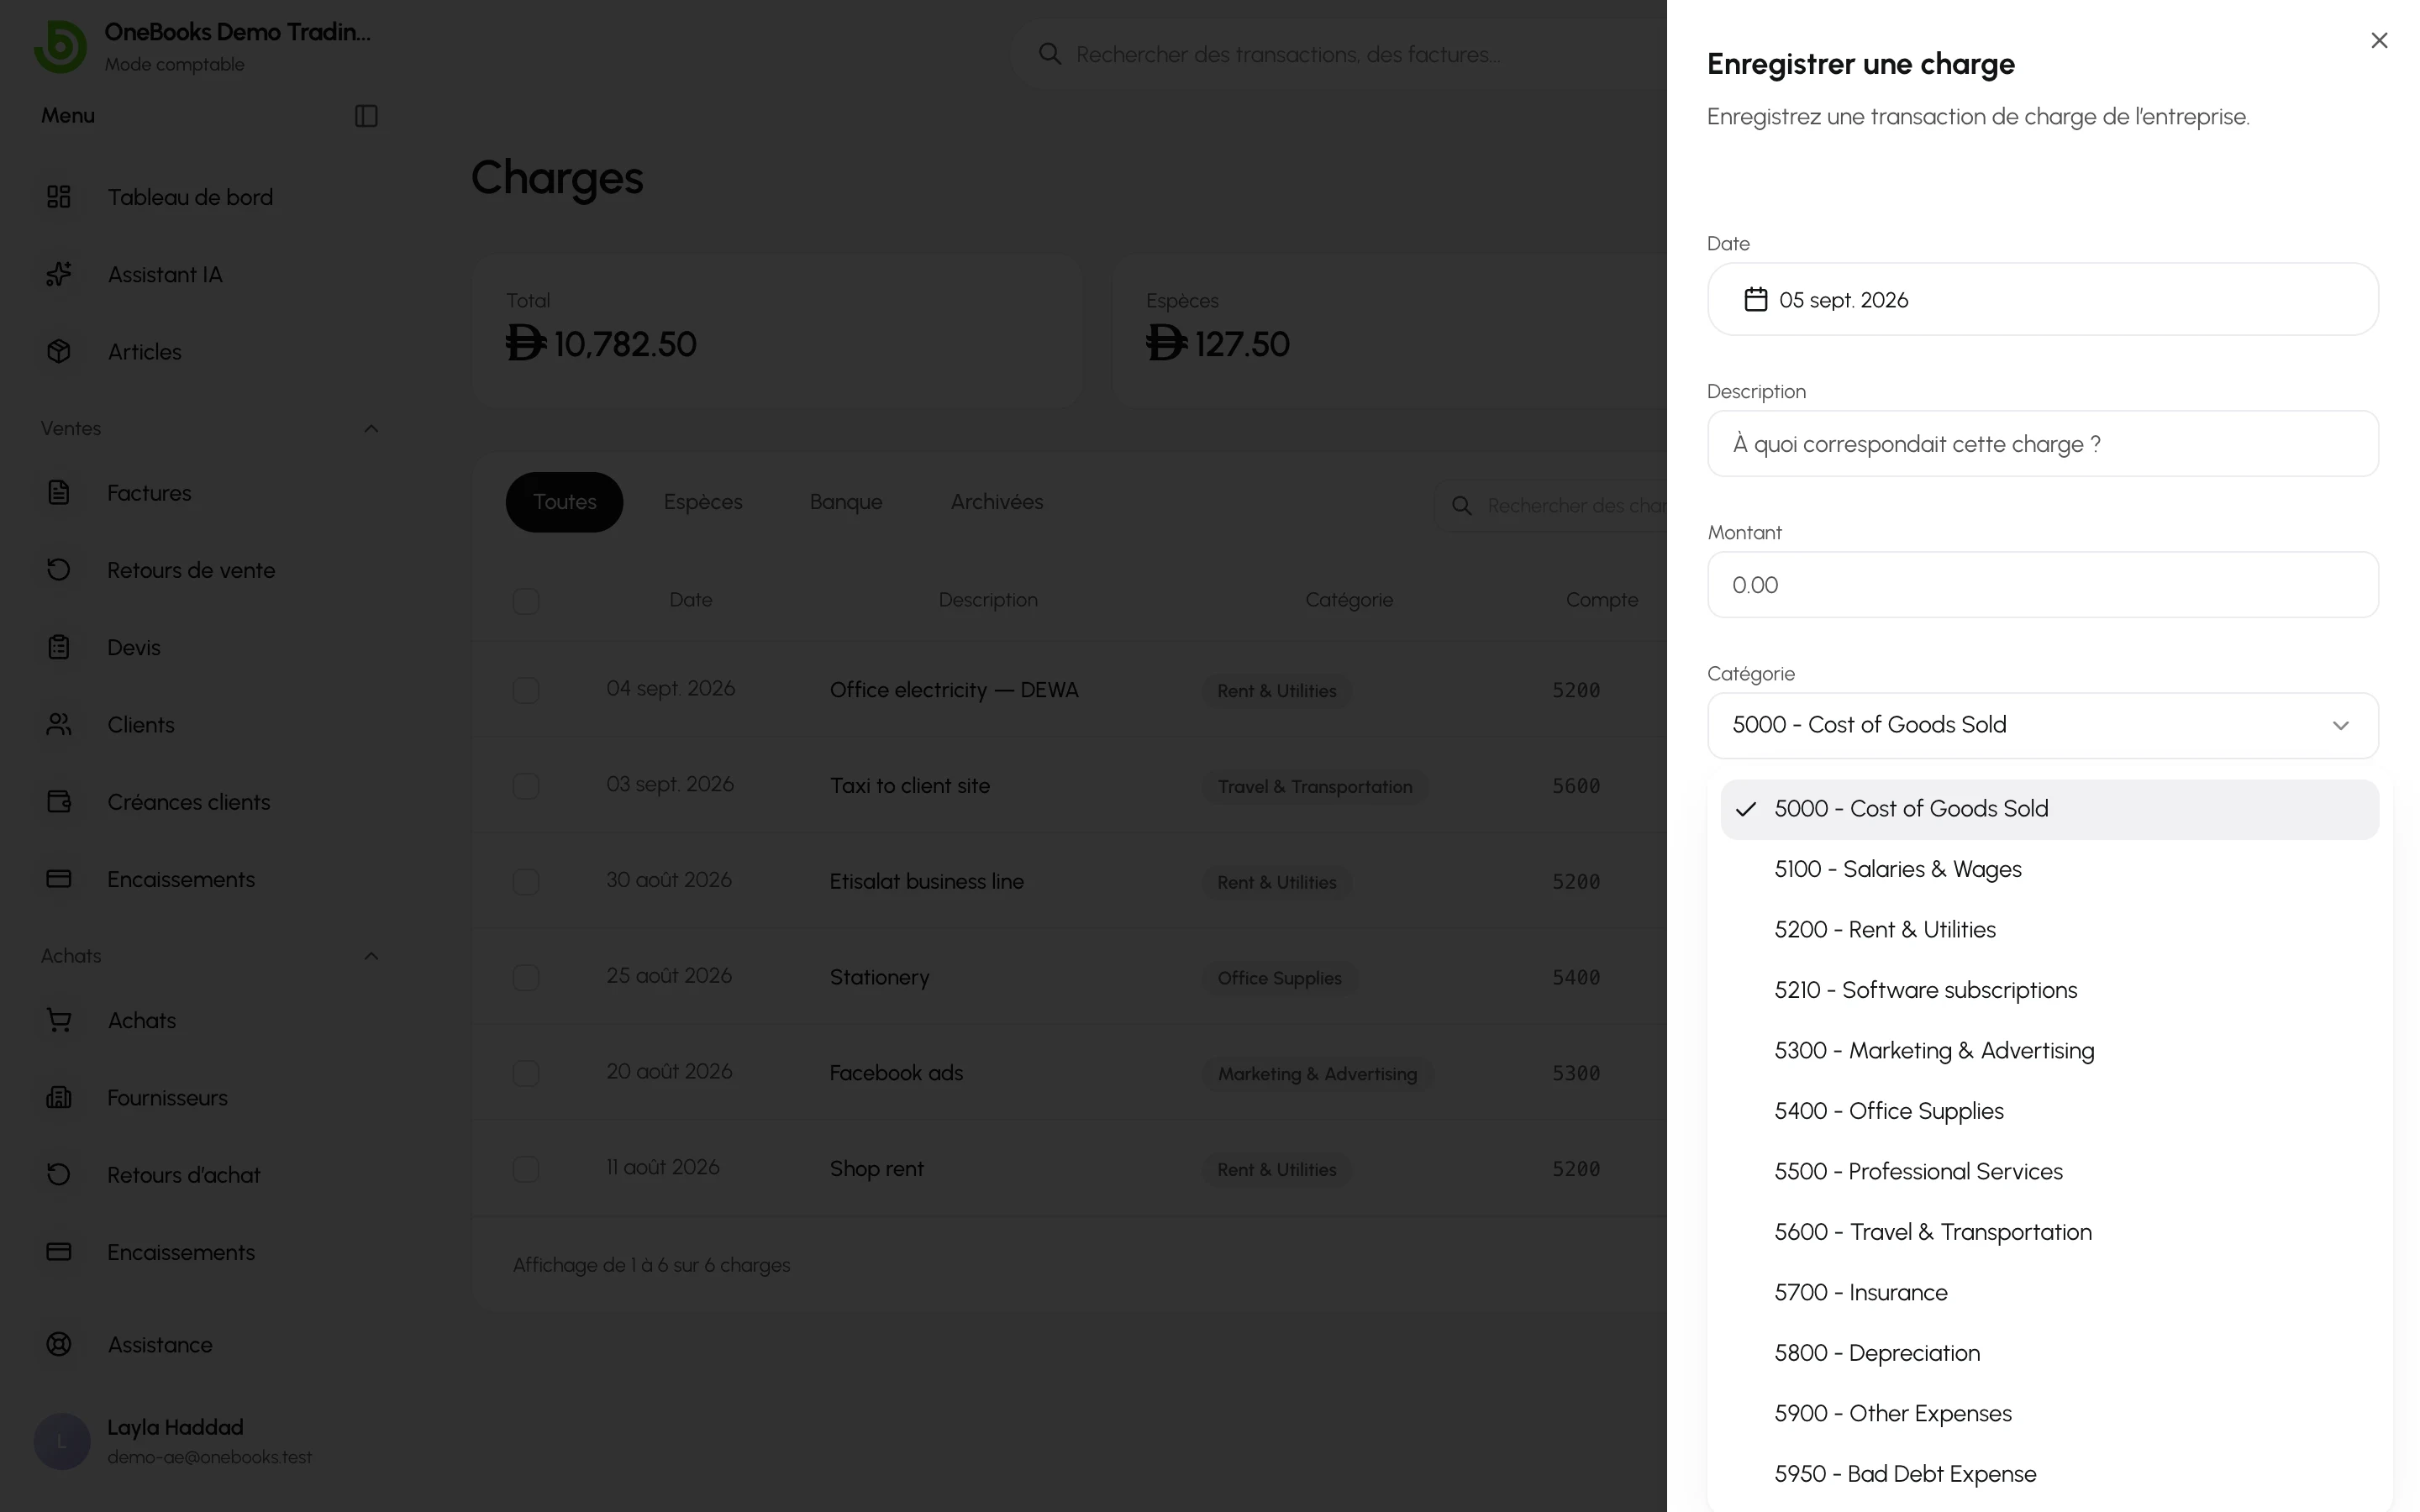Viewport: 2420px width, 1512px height.
Task: Select 5600 - Travel & Transportation option
Action: (x=2049, y=1232)
